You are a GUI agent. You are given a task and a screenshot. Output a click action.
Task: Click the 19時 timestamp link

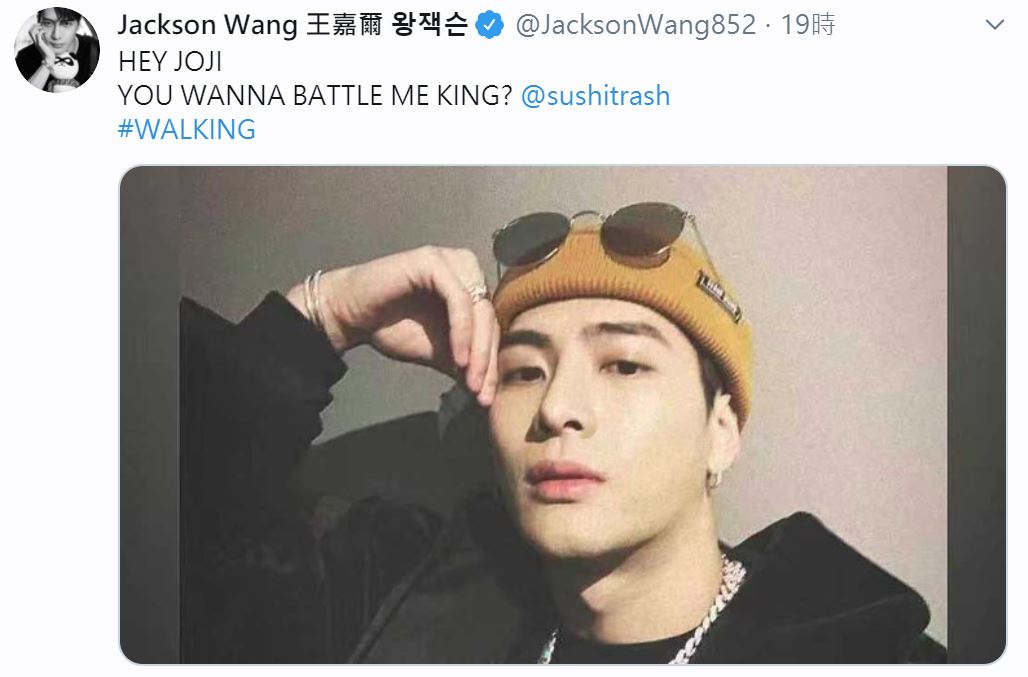click(808, 25)
